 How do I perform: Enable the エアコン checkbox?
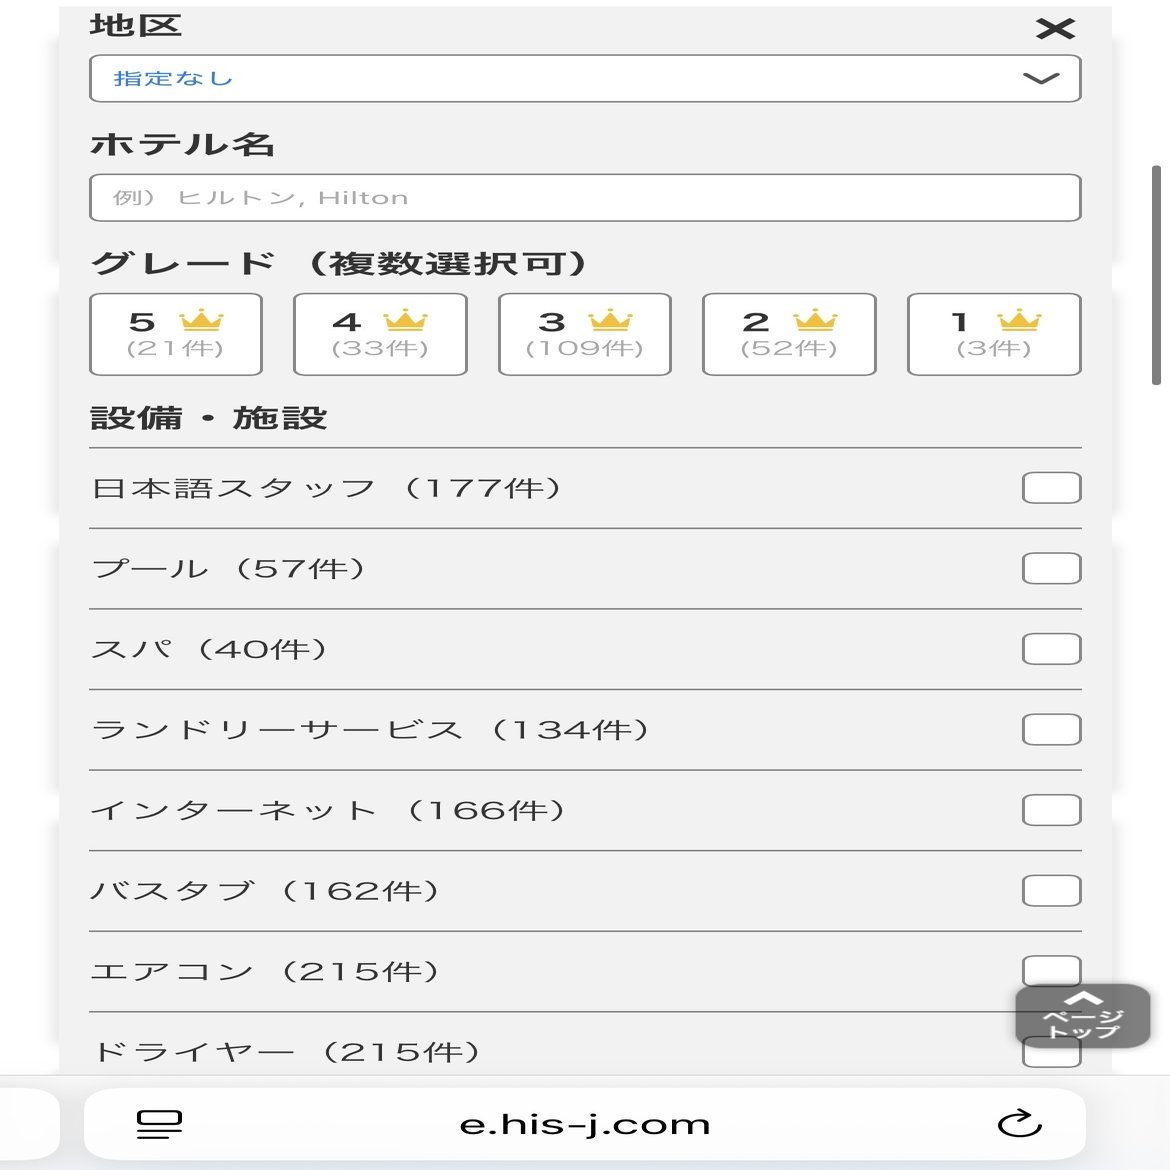1051,969
